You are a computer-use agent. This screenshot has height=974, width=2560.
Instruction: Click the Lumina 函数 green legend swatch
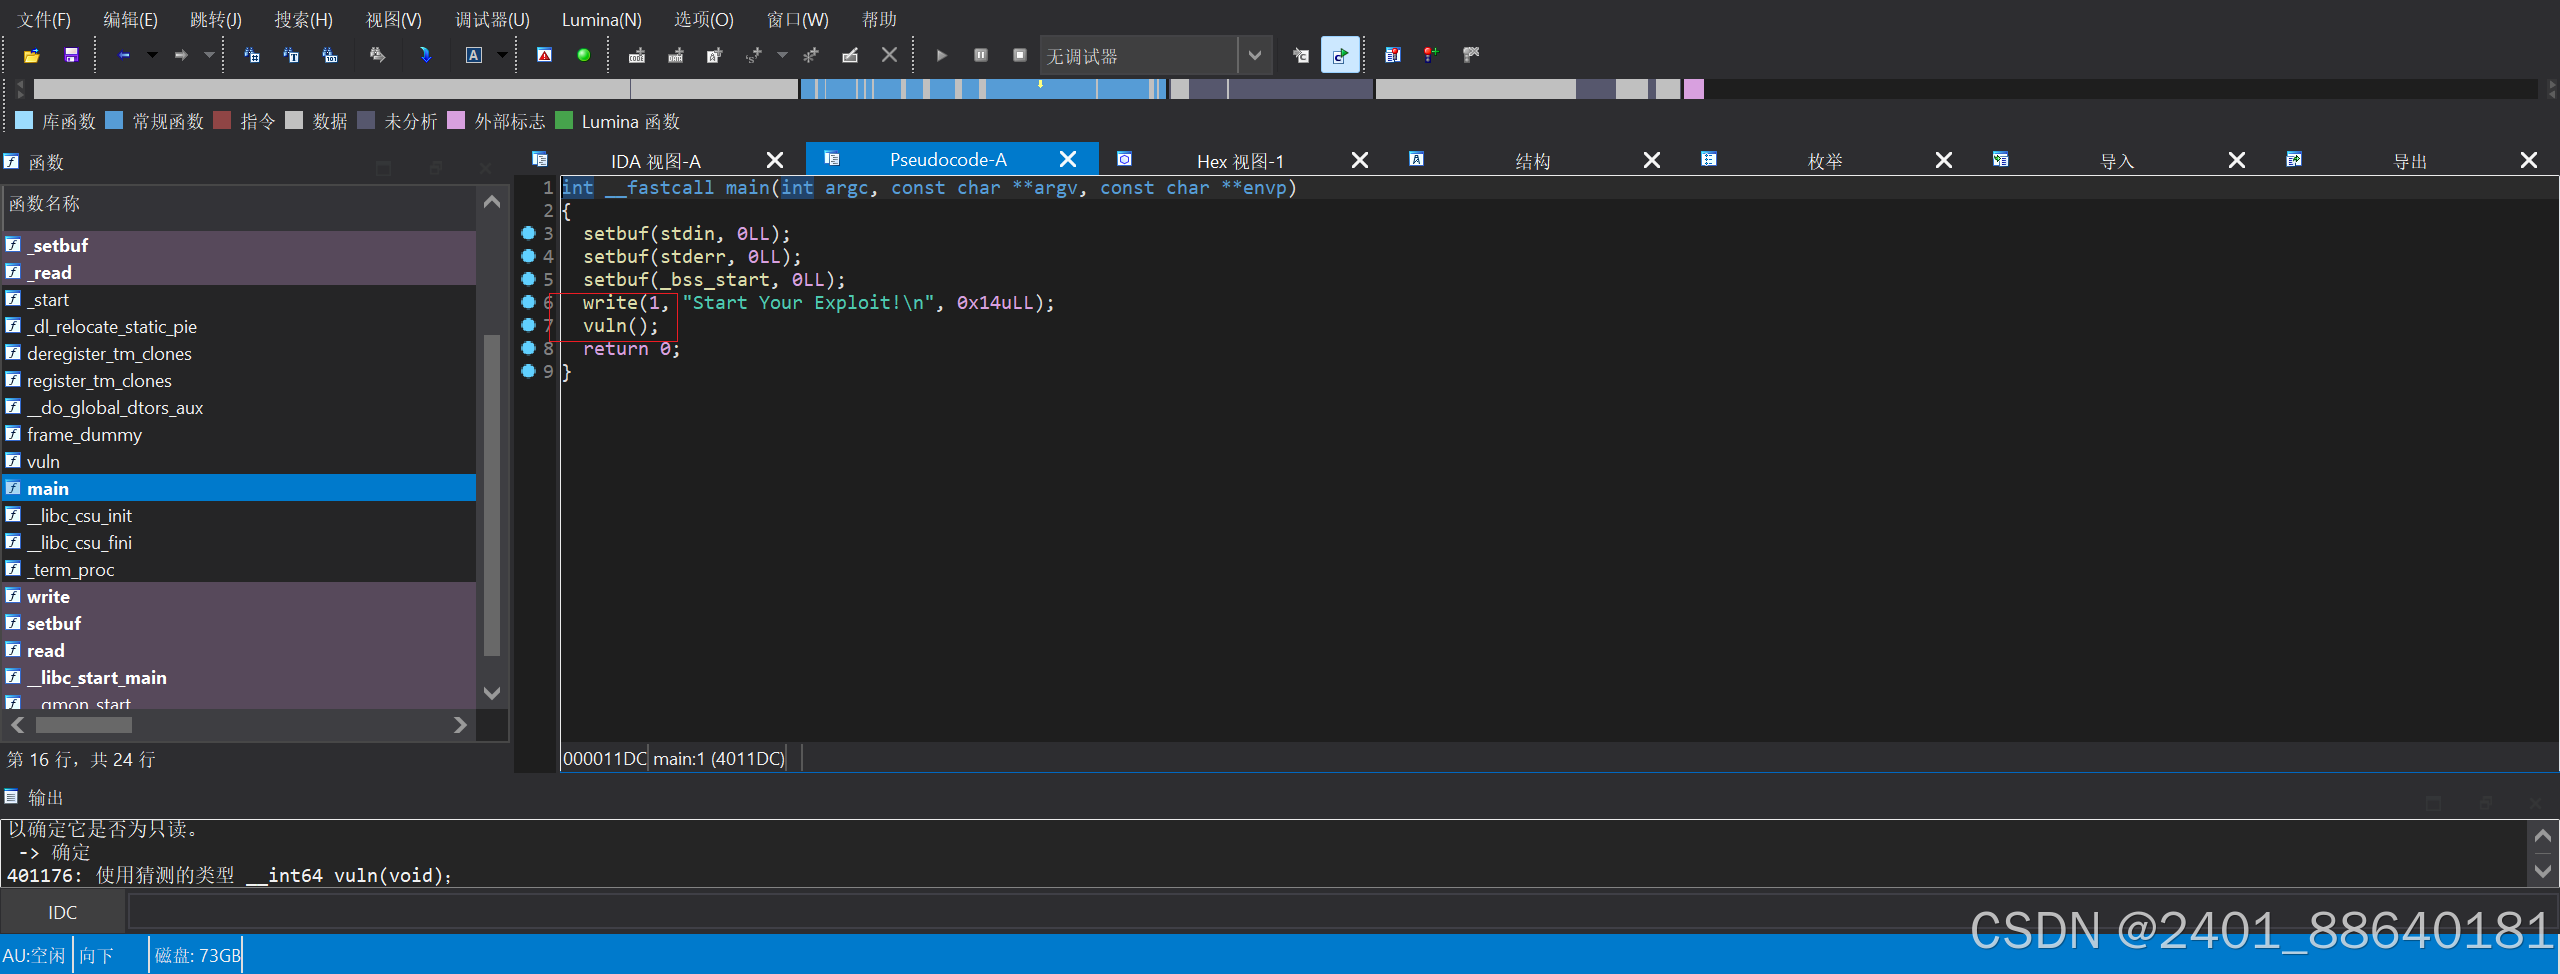click(x=564, y=121)
